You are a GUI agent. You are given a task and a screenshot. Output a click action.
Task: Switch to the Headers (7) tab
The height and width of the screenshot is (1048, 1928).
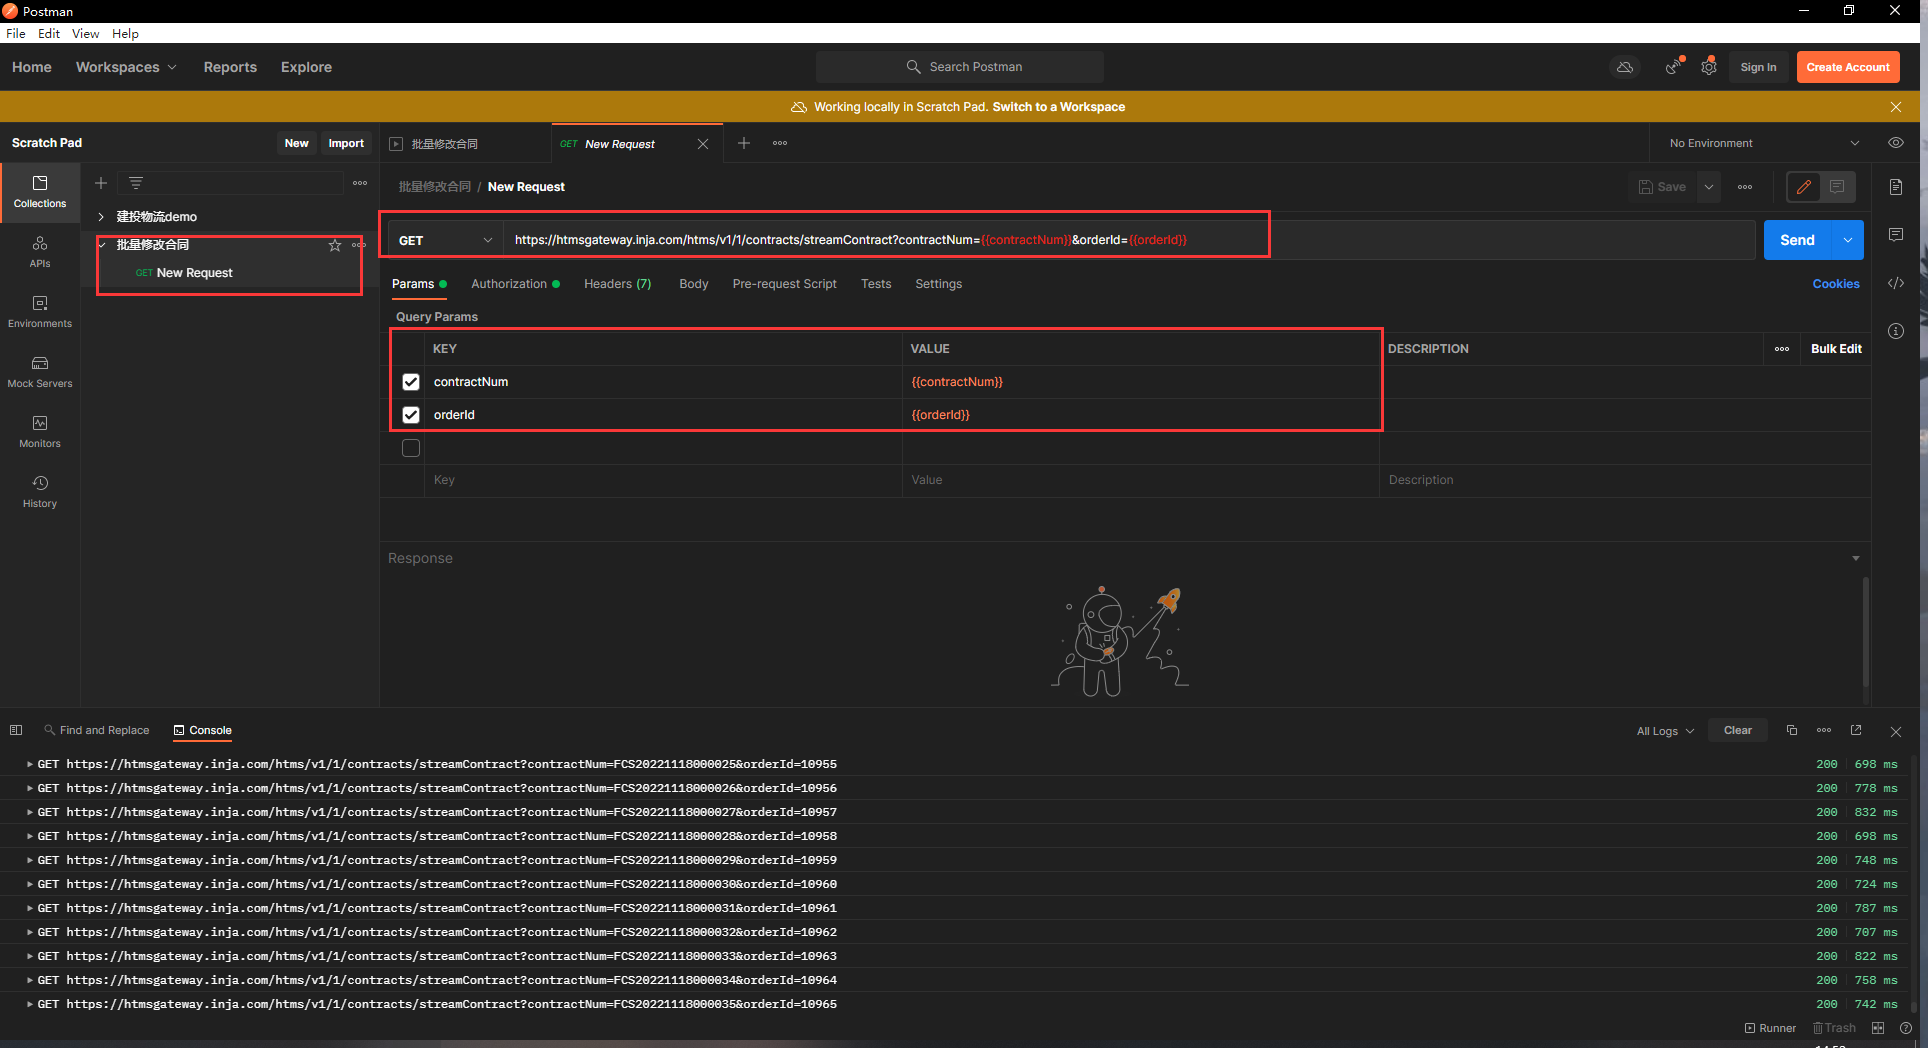pyautogui.click(x=618, y=284)
